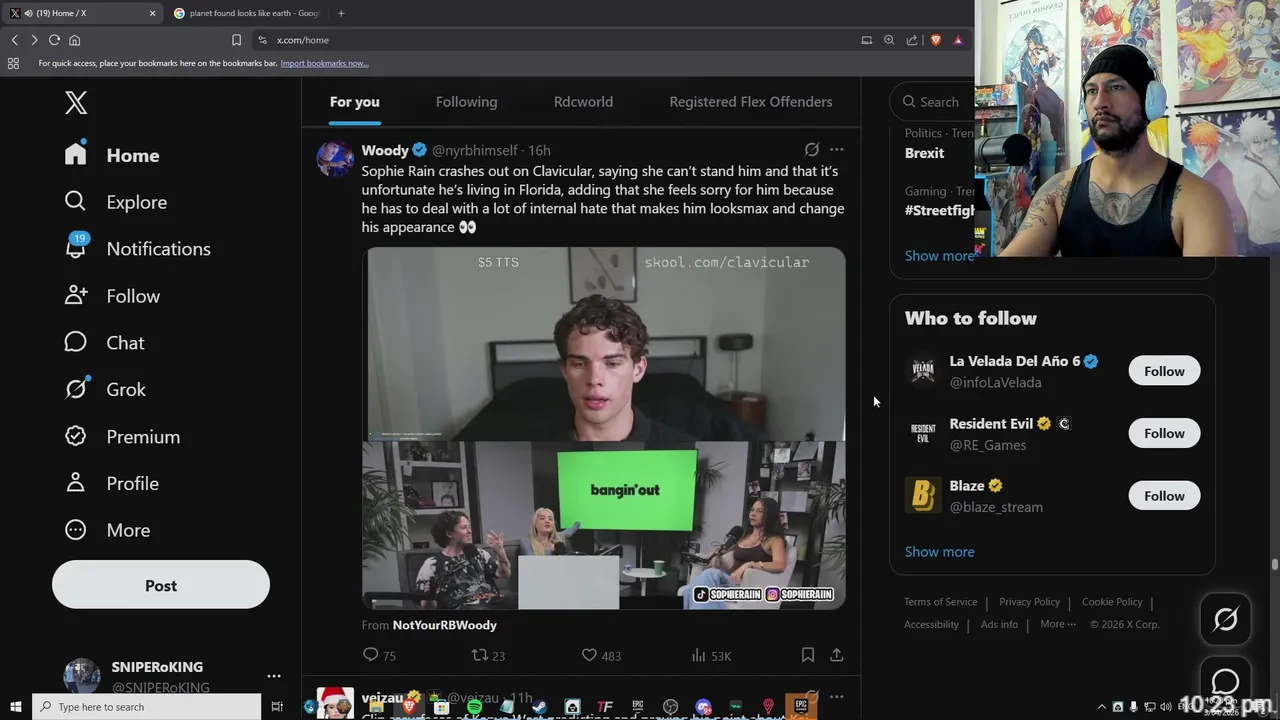Open the floating Grok button
The width and height of the screenshot is (1280, 720).
pyautogui.click(x=1225, y=619)
